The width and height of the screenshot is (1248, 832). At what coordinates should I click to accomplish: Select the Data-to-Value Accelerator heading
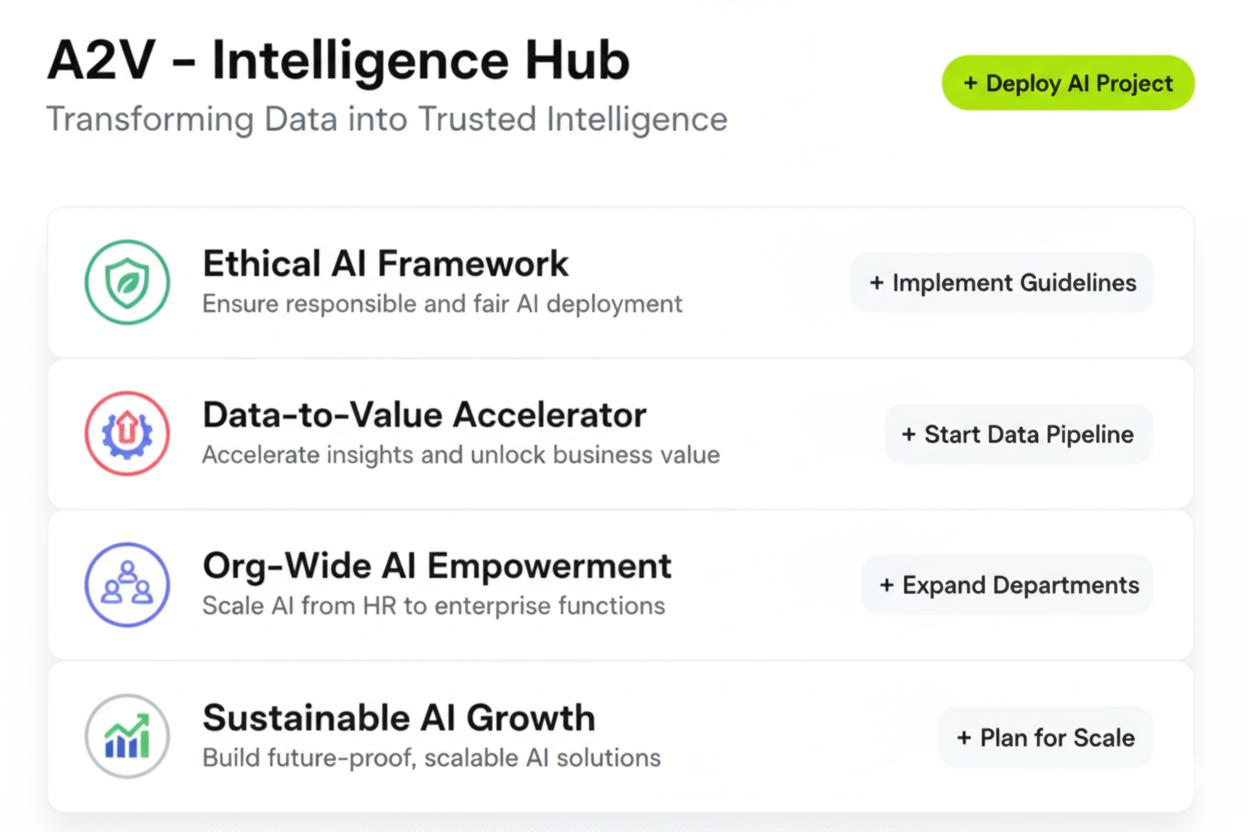(424, 415)
